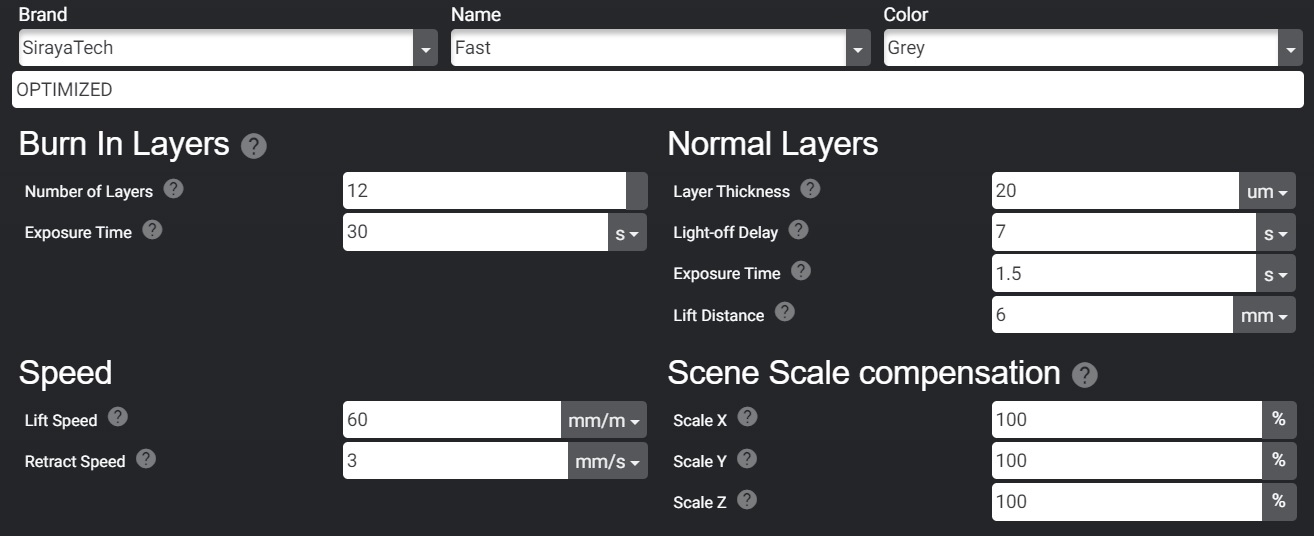Open the Color dropdown arrow

1290,48
